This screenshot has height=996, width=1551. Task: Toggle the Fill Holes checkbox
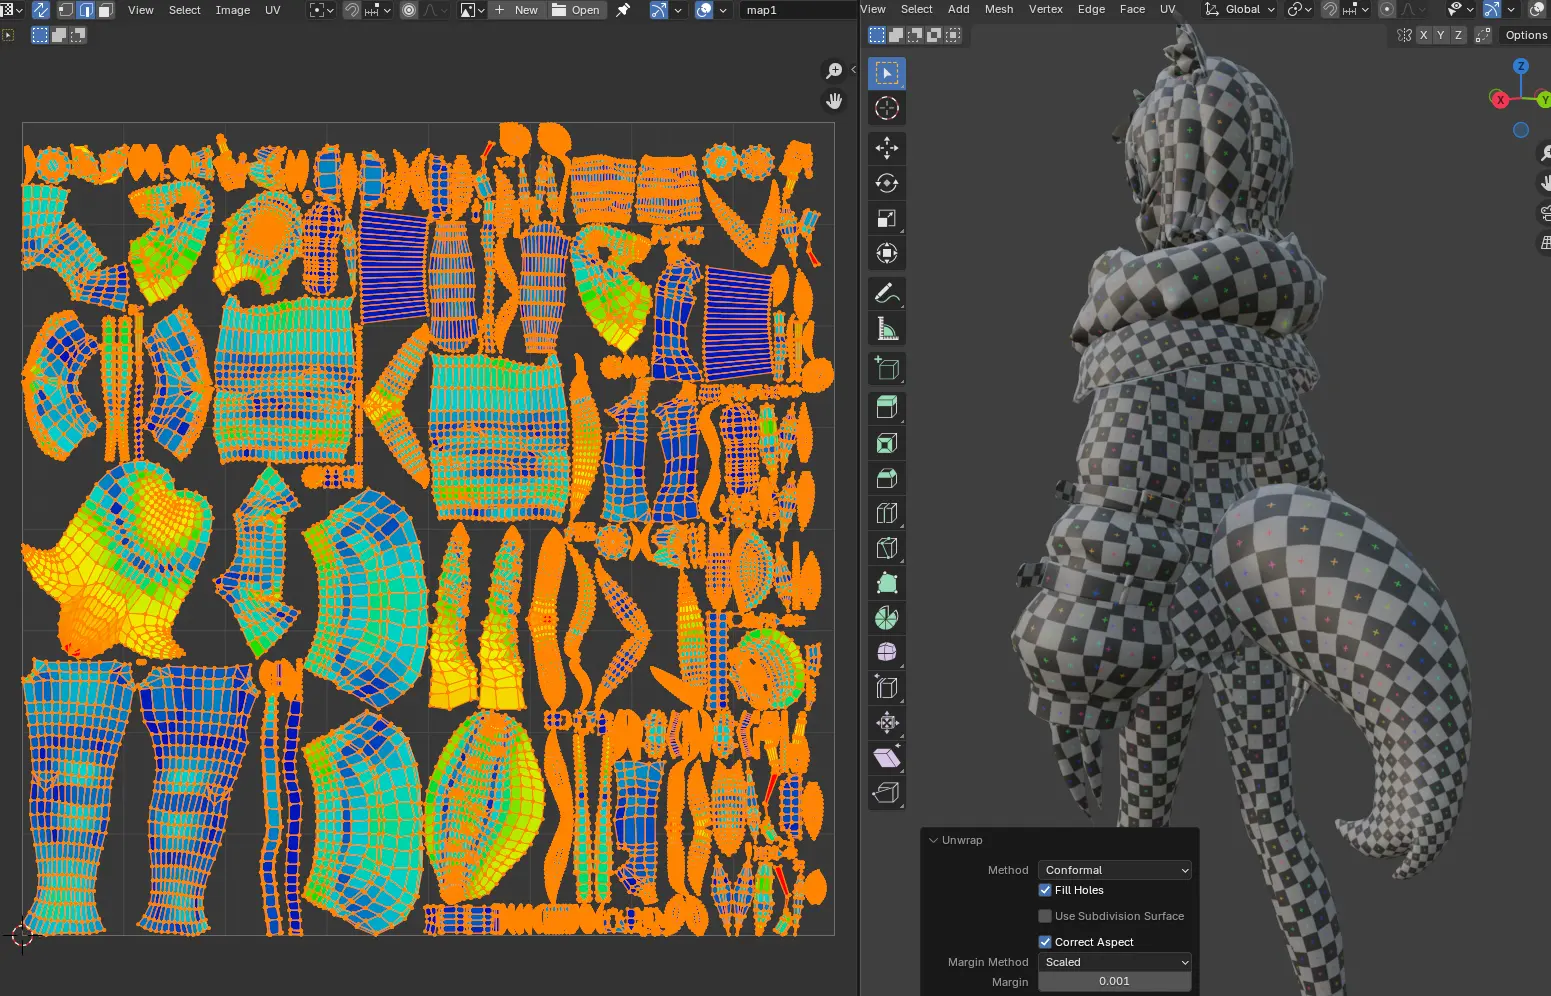click(1045, 890)
